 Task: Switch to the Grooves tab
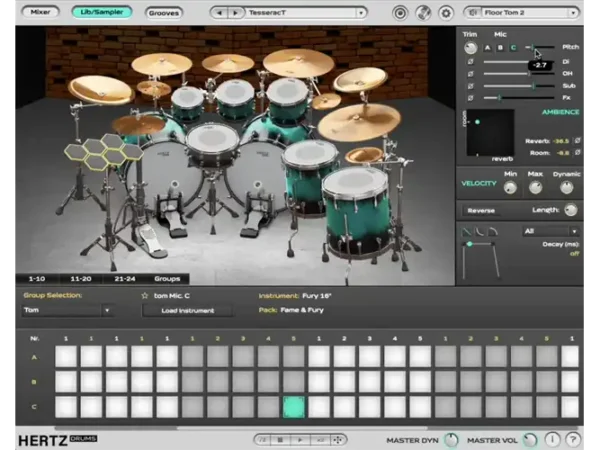click(x=164, y=13)
